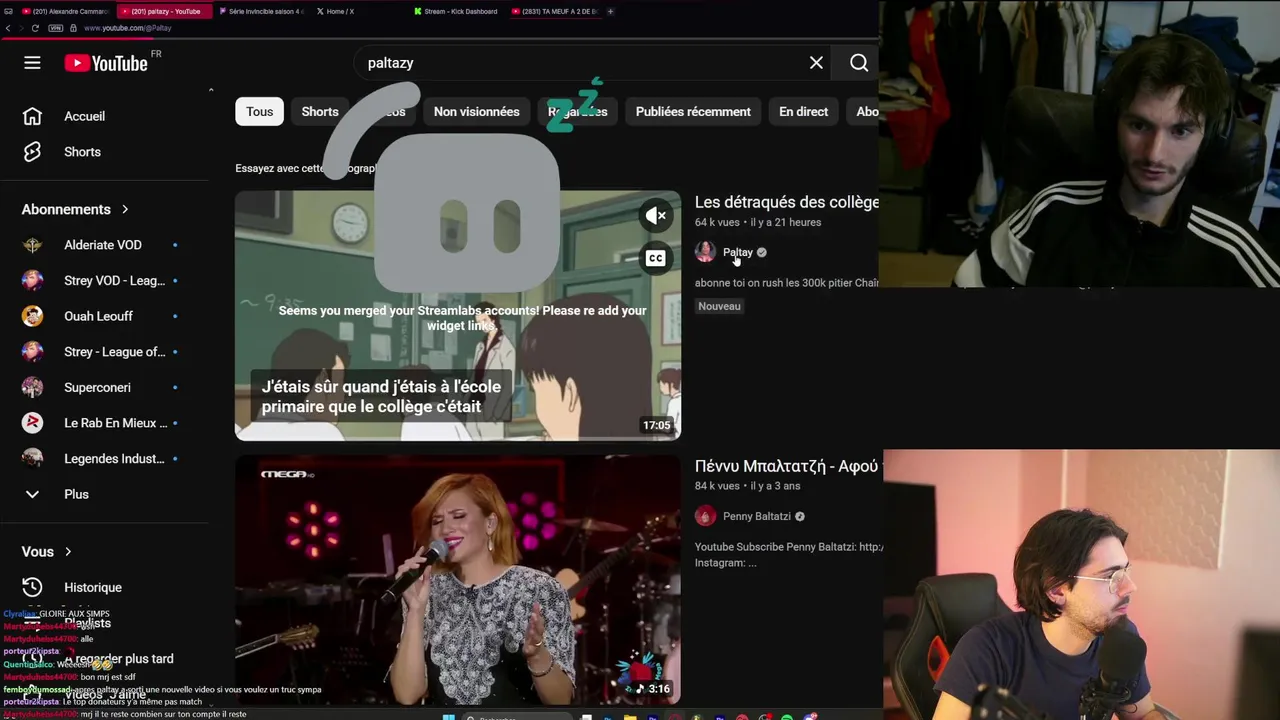Click the Accueil label in sidebar
Screen dimensions: 1280x720
(x=84, y=116)
